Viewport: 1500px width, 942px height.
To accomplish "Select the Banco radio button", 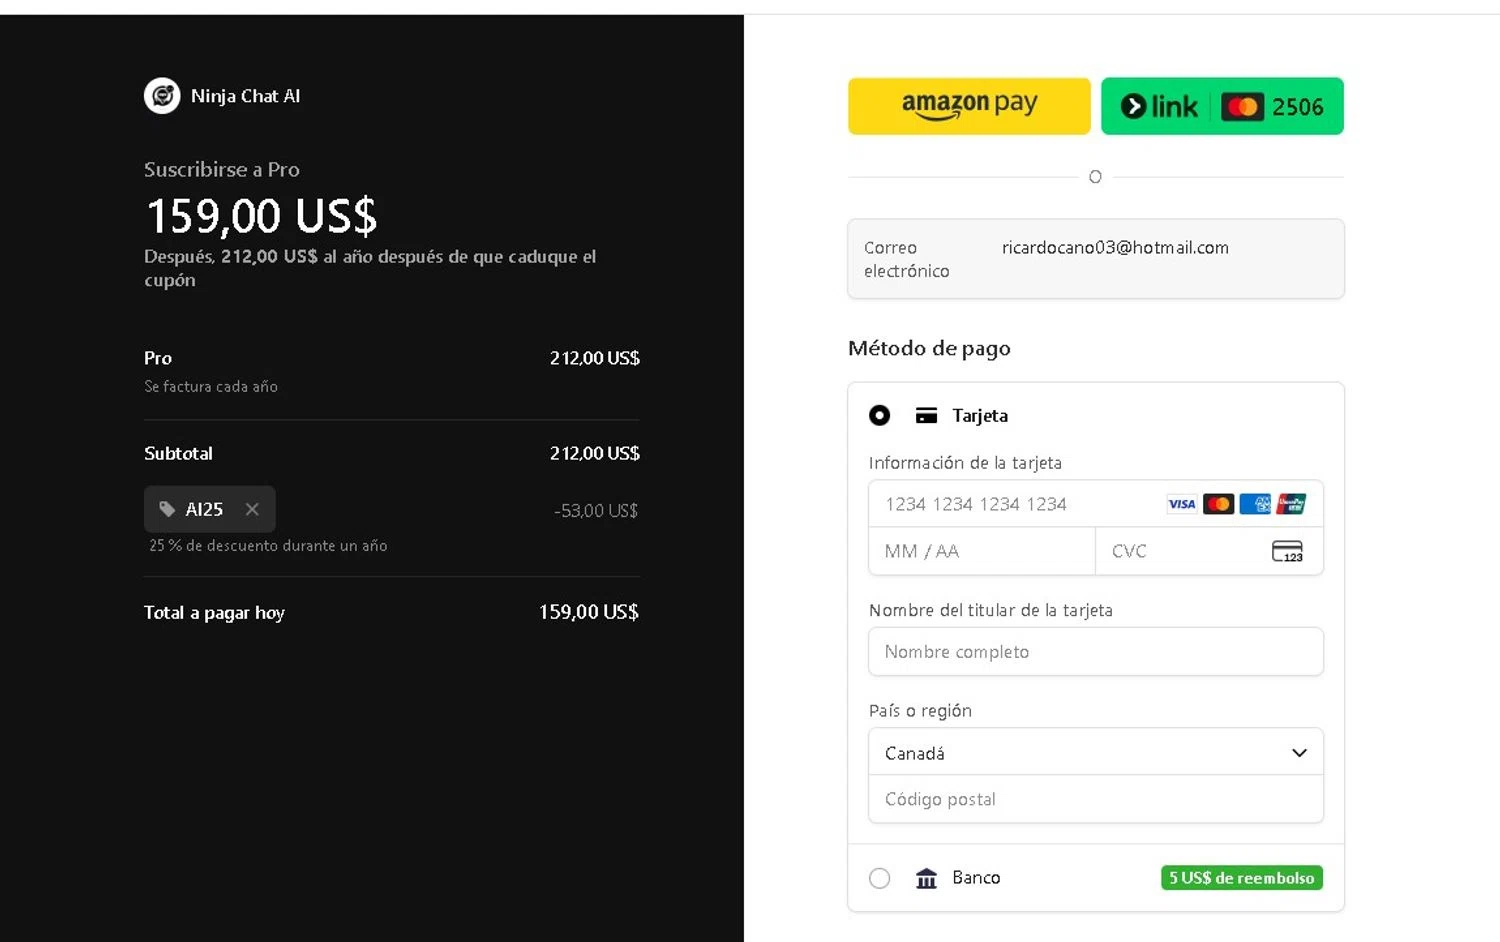I will 880,878.
